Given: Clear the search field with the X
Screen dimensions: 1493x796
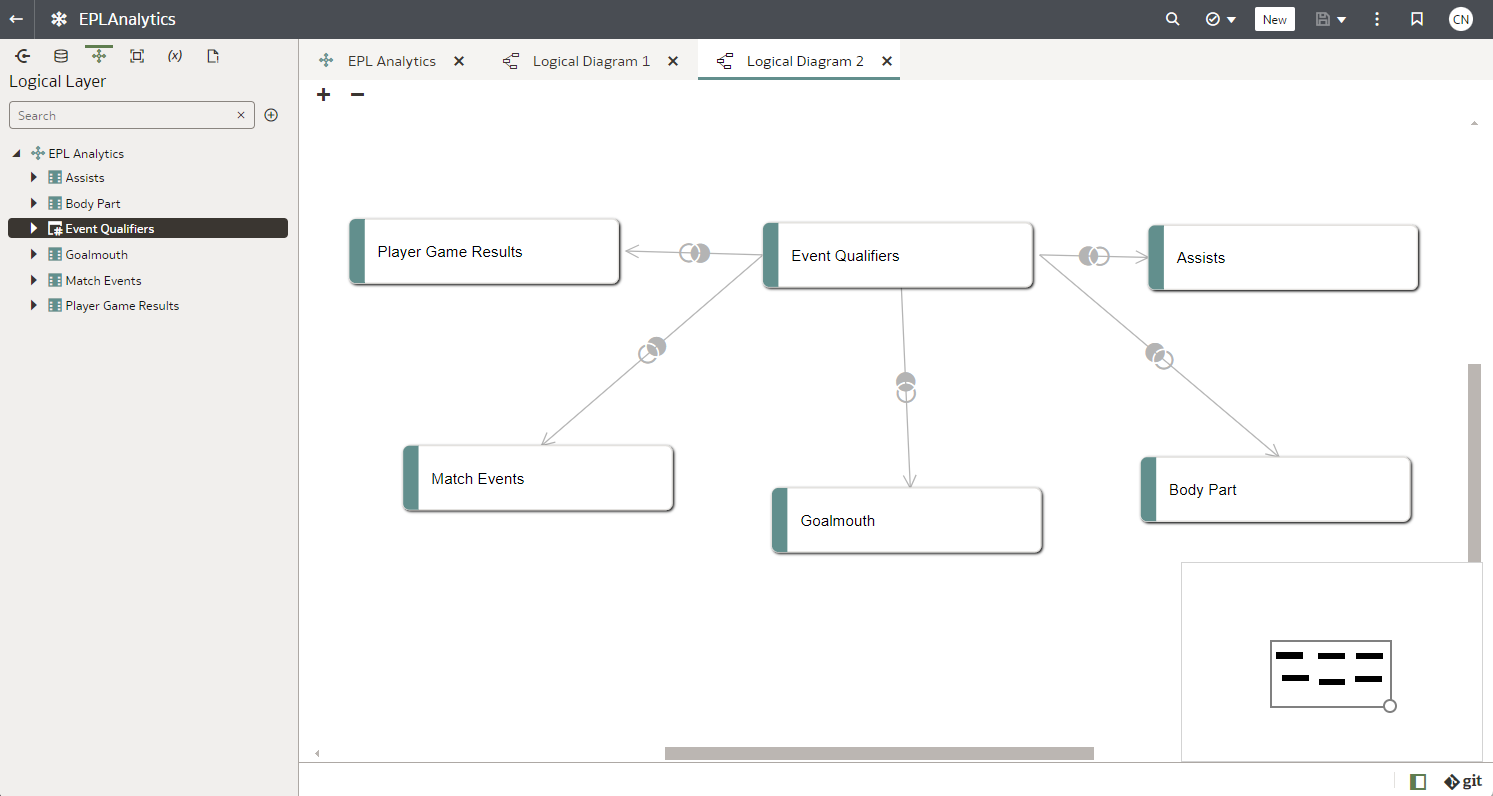Looking at the screenshot, I should tap(241, 115).
